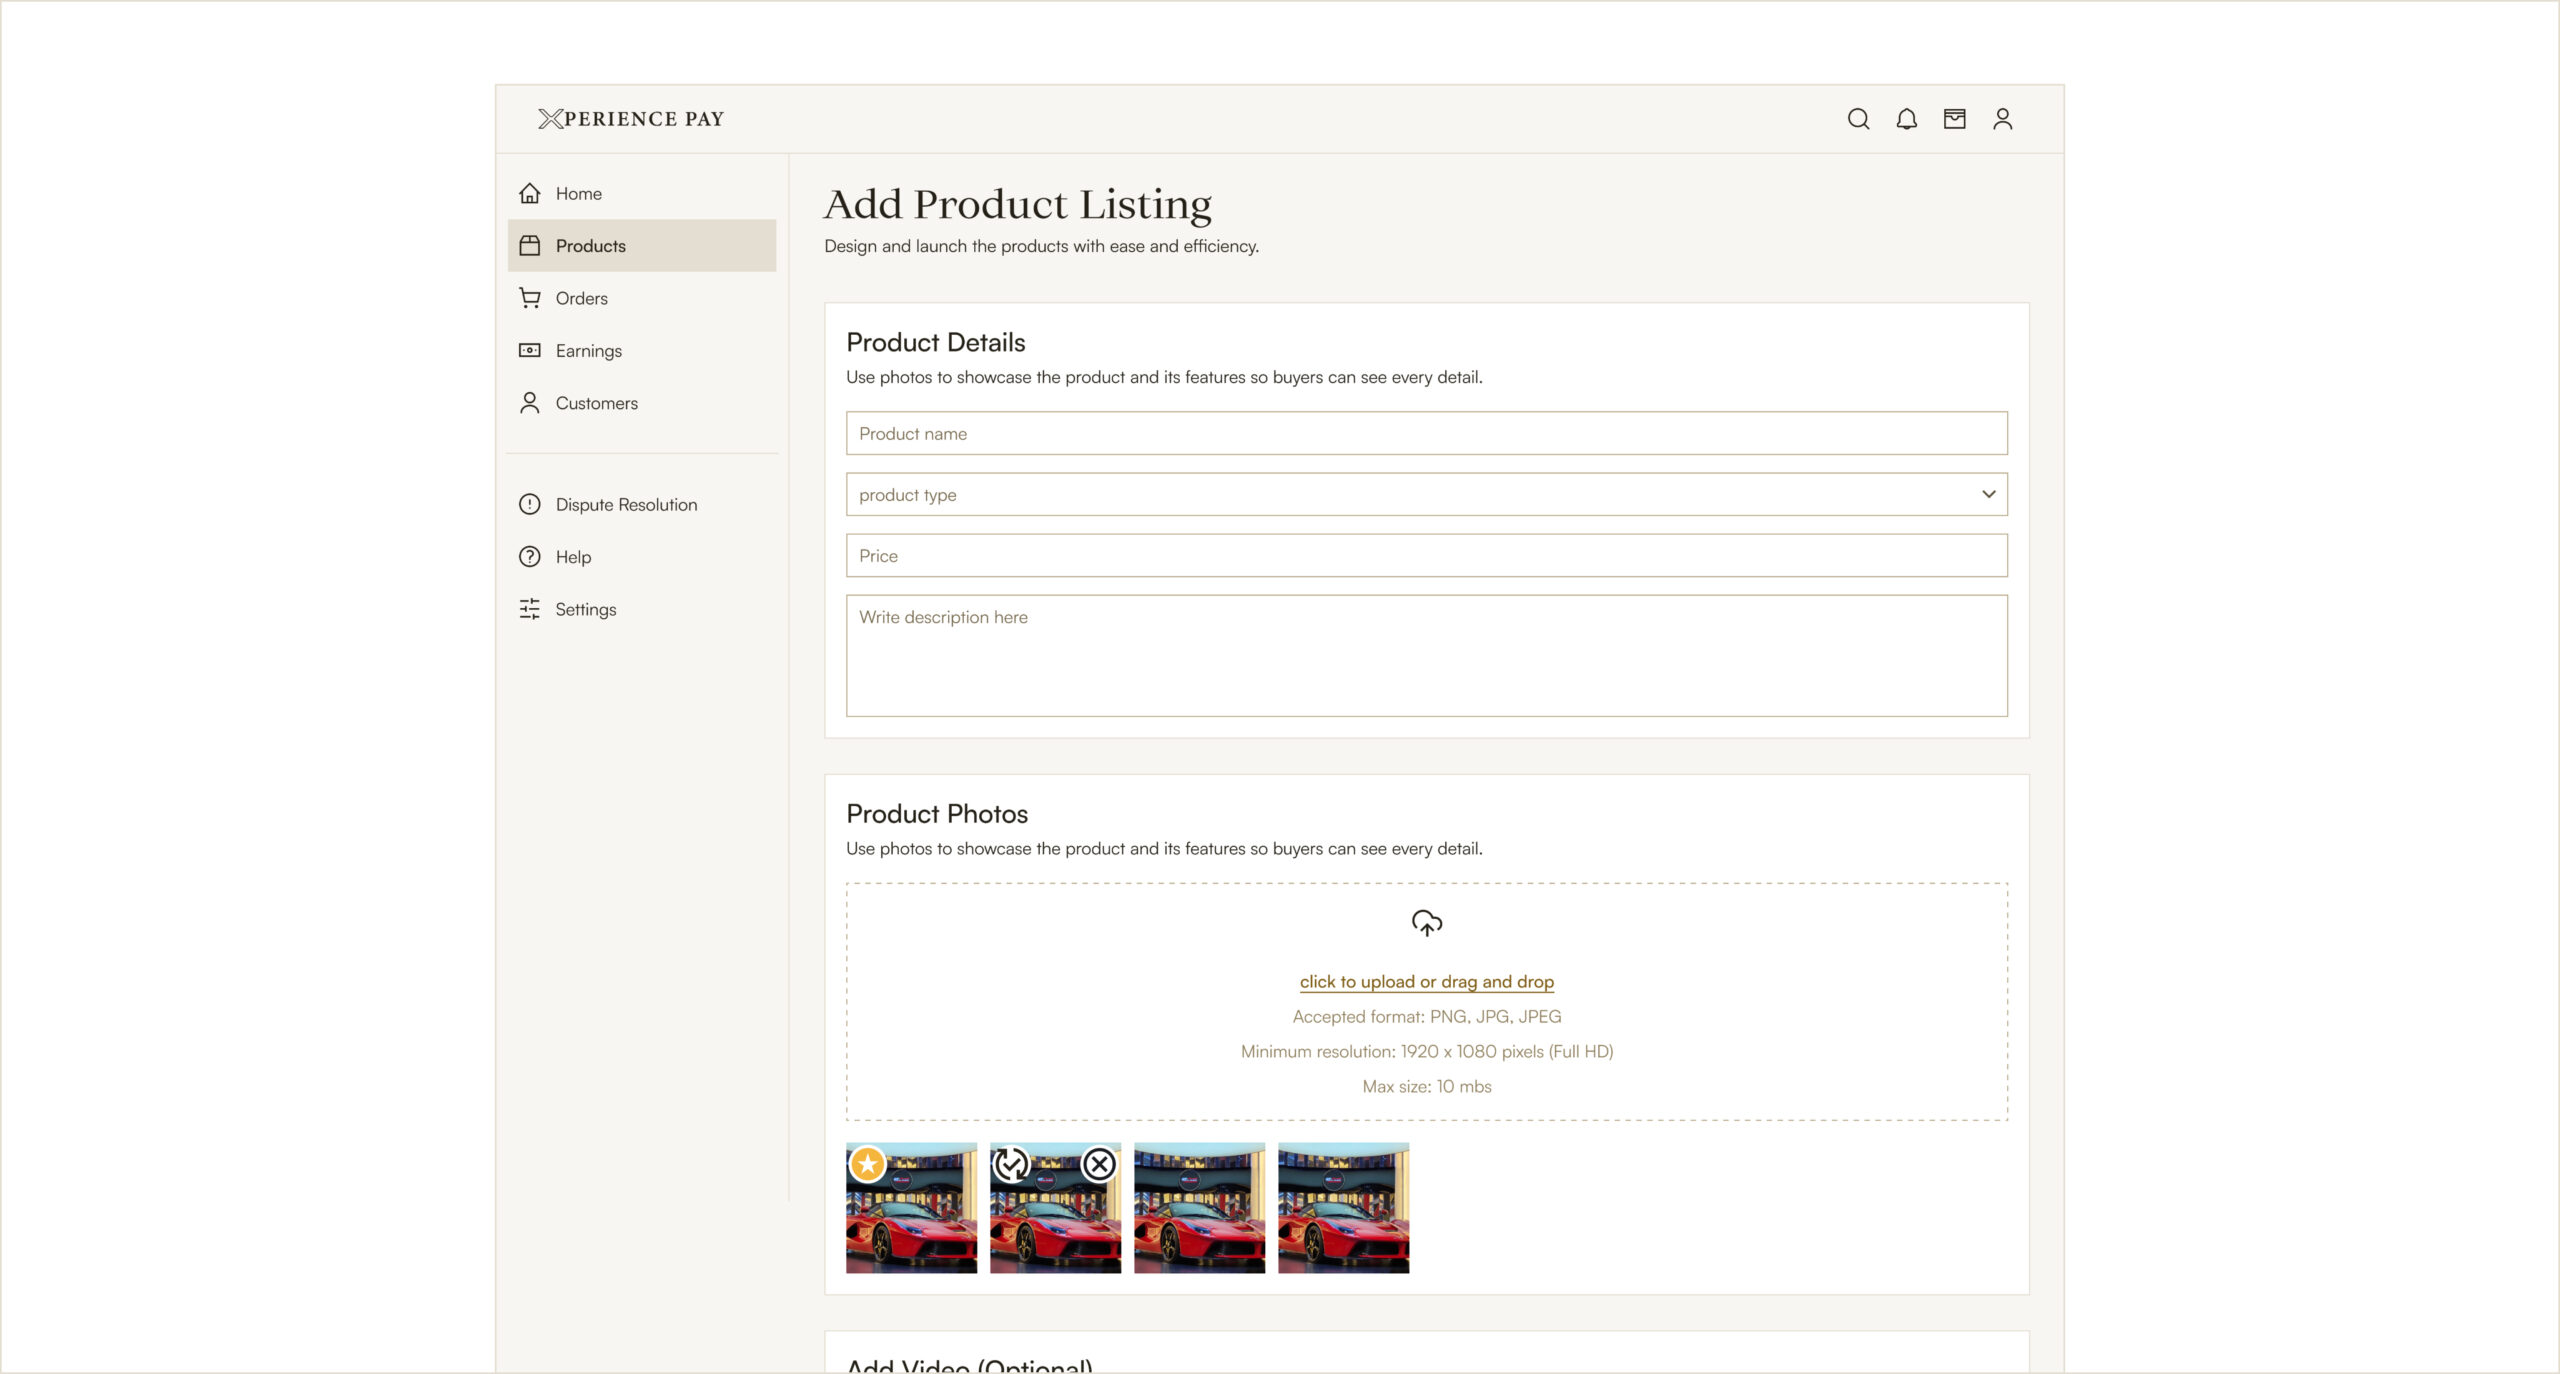This screenshot has height=1374, width=2560.
Task: Navigate to Dispute Resolution
Action: pos(626,505)
